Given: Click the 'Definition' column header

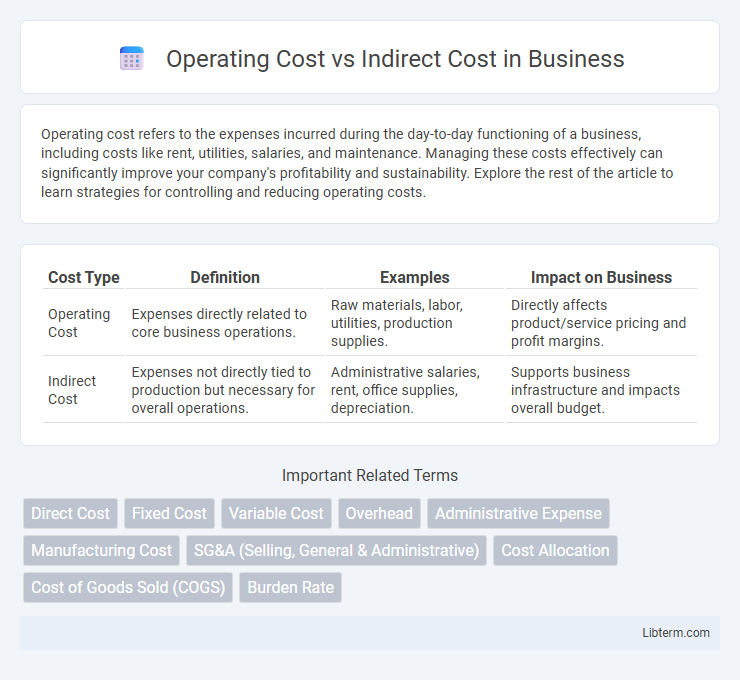Looking at the screenshot, I should pyautogui.click(x=225, y=277).
